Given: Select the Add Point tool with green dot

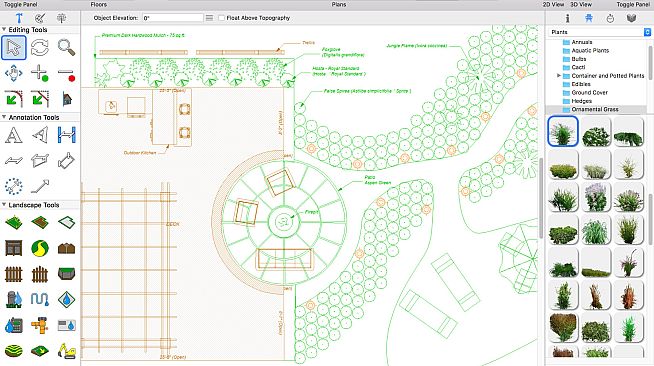Looking at the screenshot, I should (40, 73).
